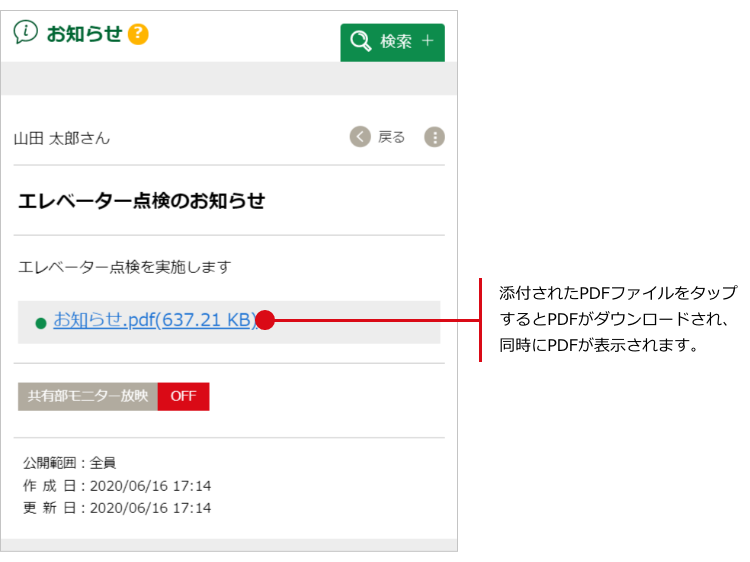Click the 戻る back text

(x=391, y=137)
